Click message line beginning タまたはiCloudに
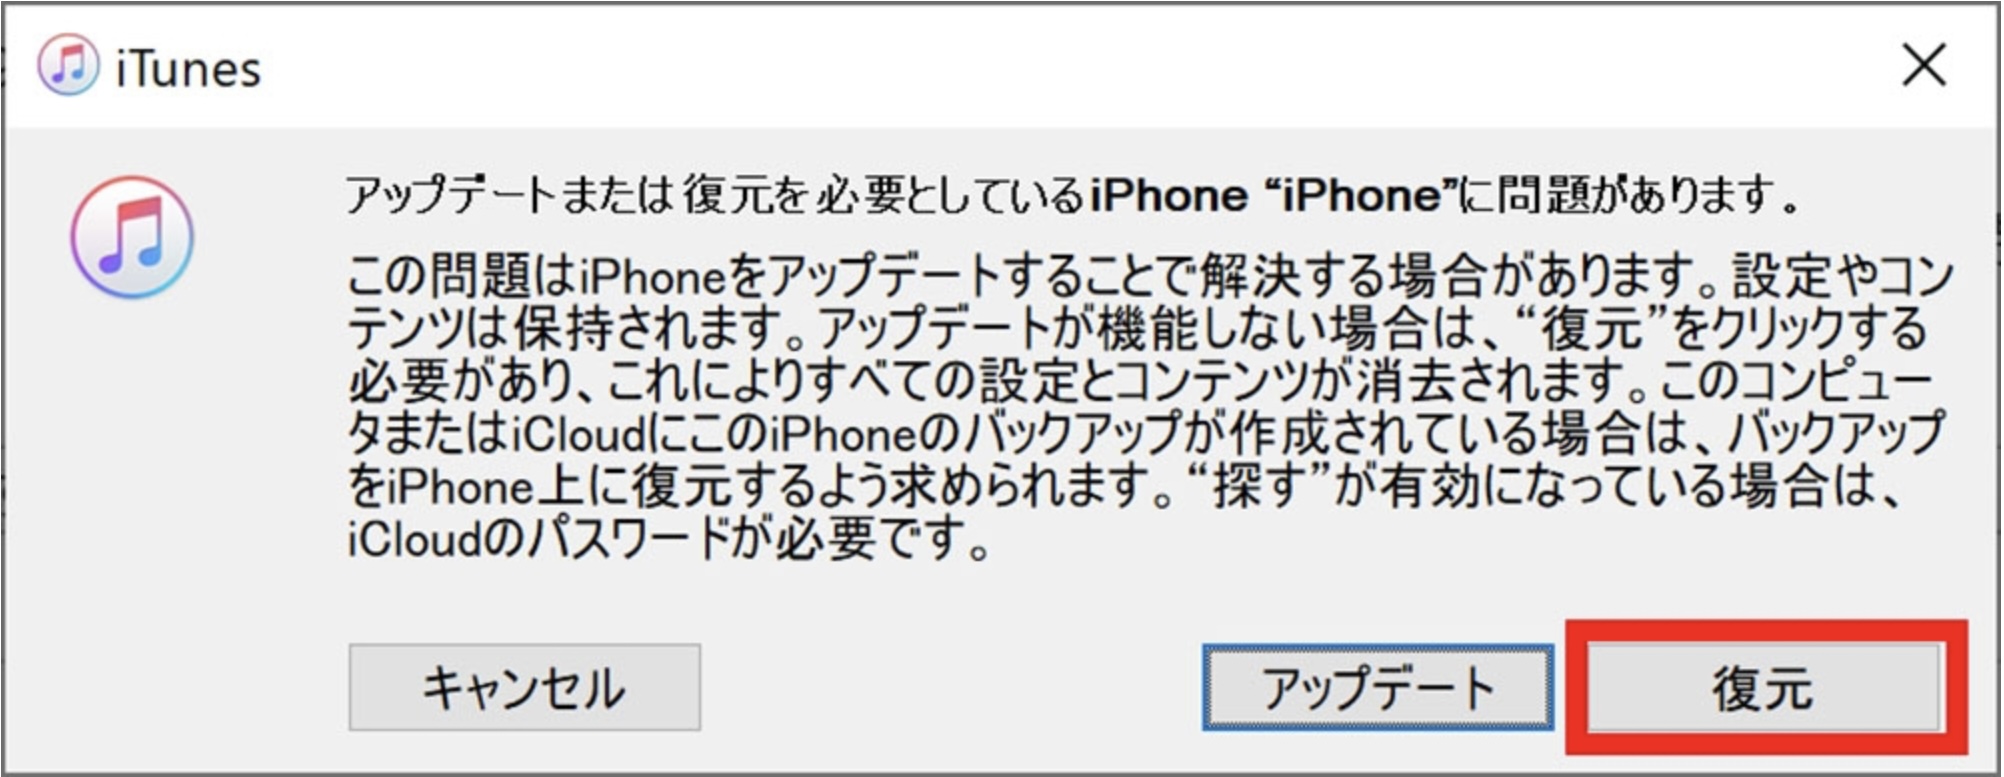This screenshot has width=2004, height=777. (1146, 434)
